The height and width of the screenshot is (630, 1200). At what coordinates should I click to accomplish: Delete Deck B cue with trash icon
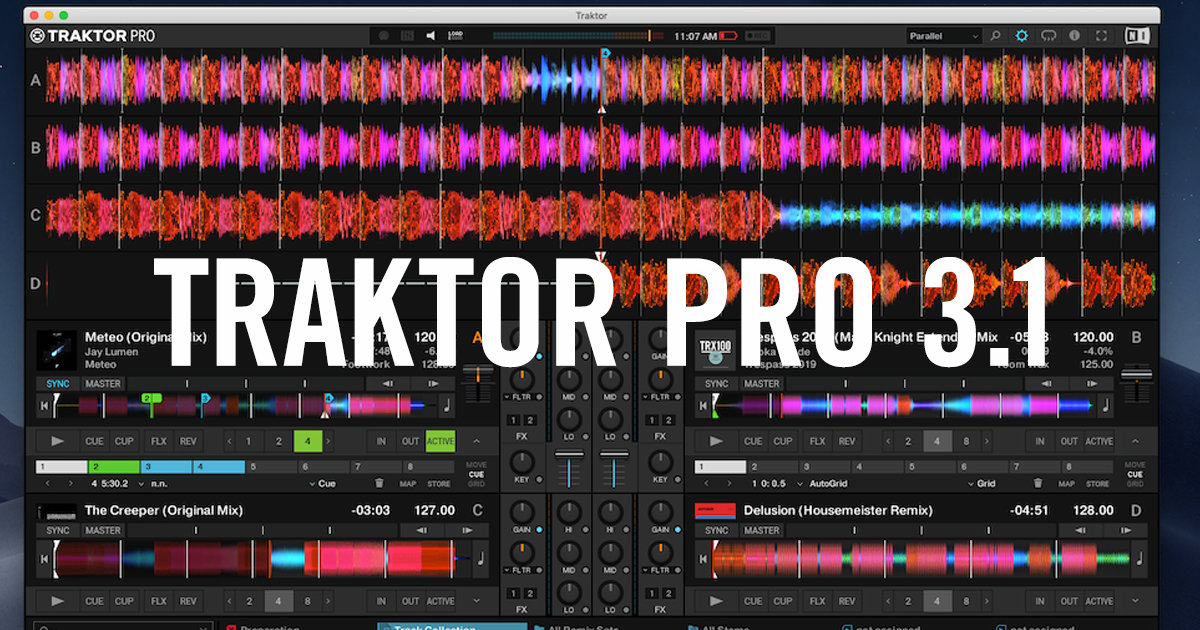point(1038,483)
